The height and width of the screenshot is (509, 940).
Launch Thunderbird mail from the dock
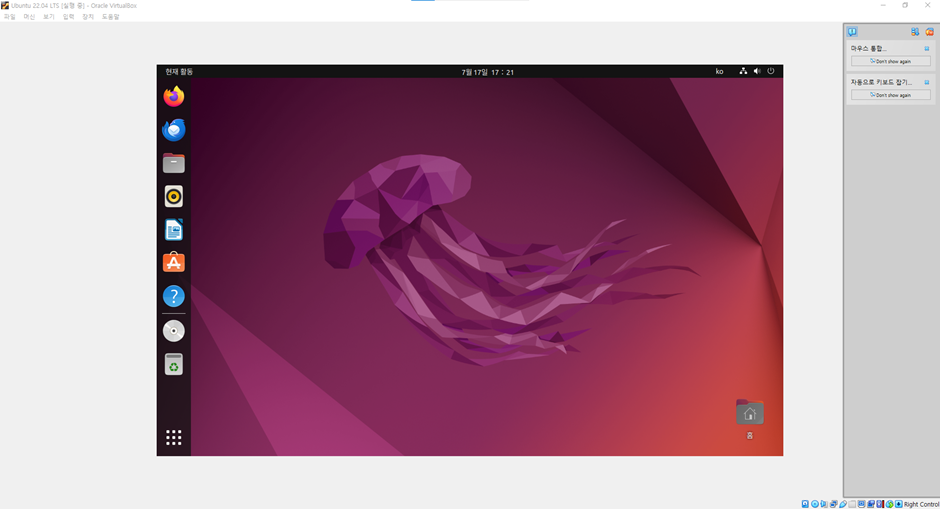click(x=174, y=129)
